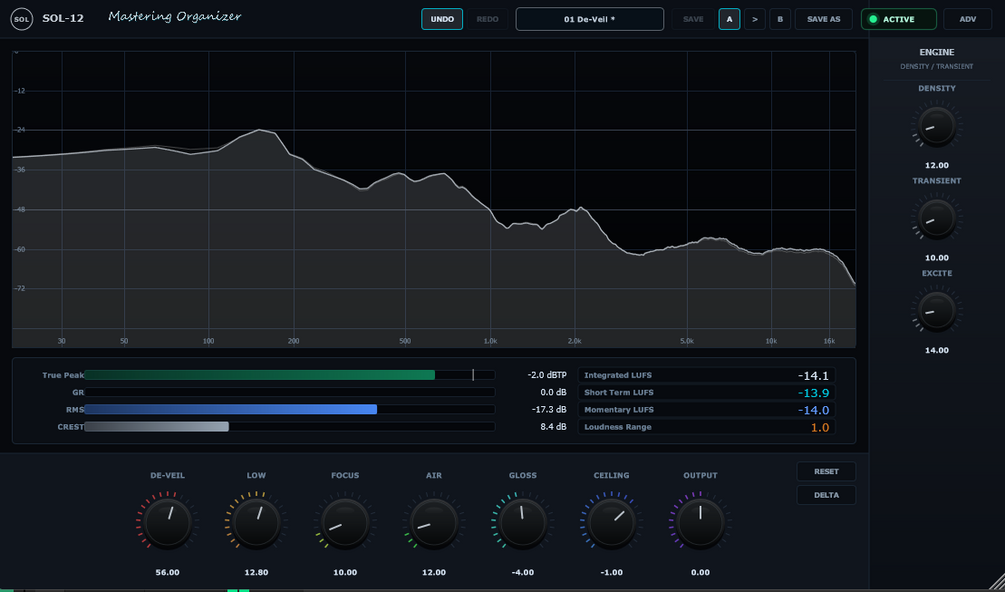This screenshot has height=592, width=1005.
Task: Toggle the ACTIVE bypass switch
Action: 899,19
